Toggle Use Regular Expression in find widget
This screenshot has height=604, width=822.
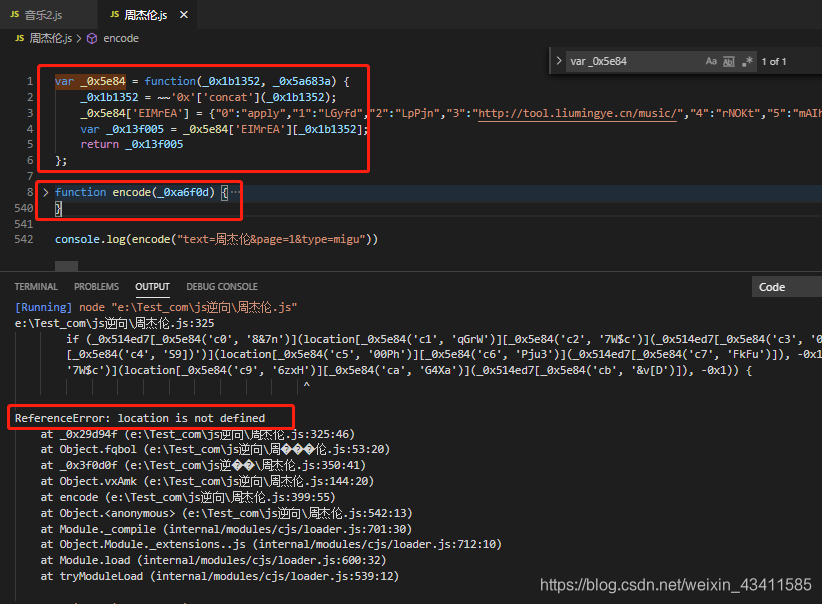(748, 61)
